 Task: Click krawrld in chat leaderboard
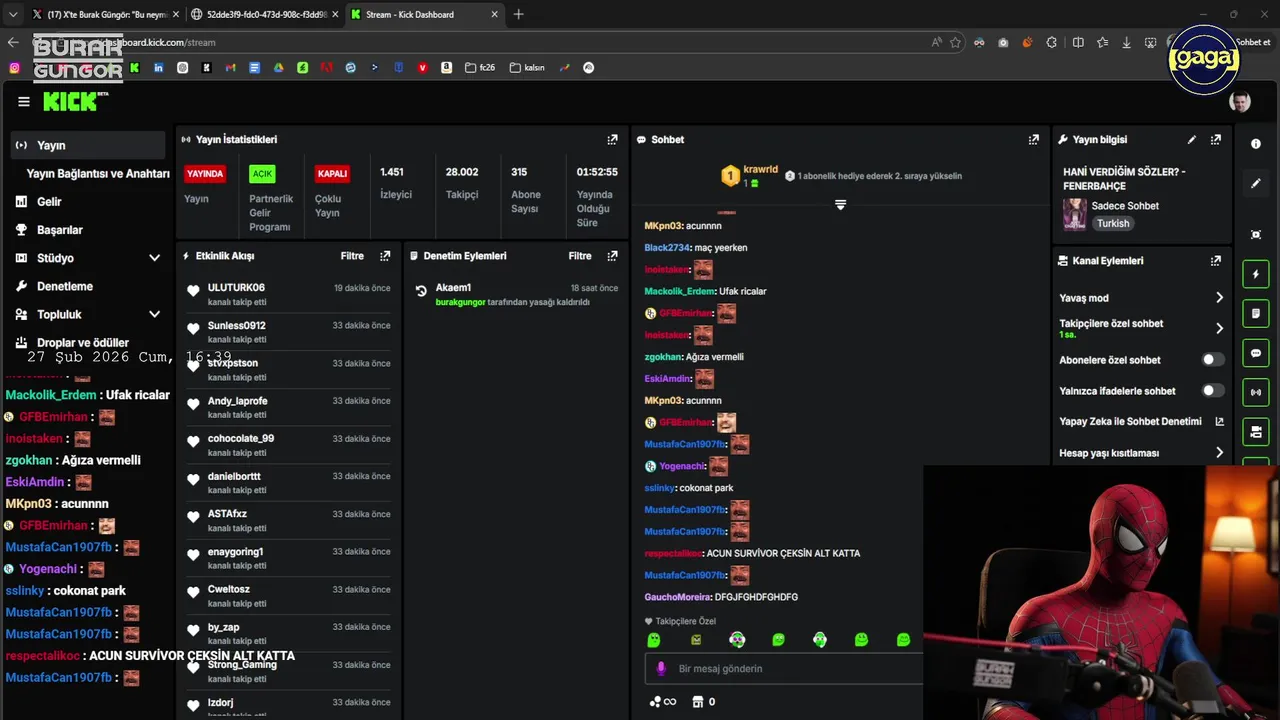pos(761,170)
